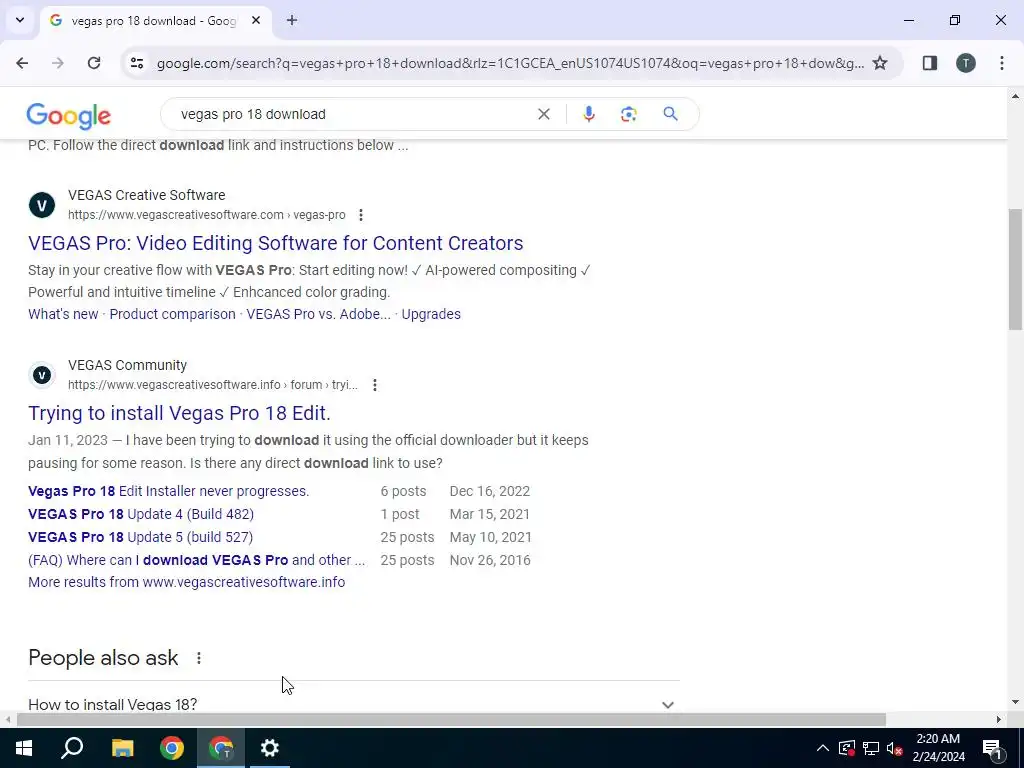Open the About this result menu beside People also ask
1024x768 pixels.
coord(199,658)
